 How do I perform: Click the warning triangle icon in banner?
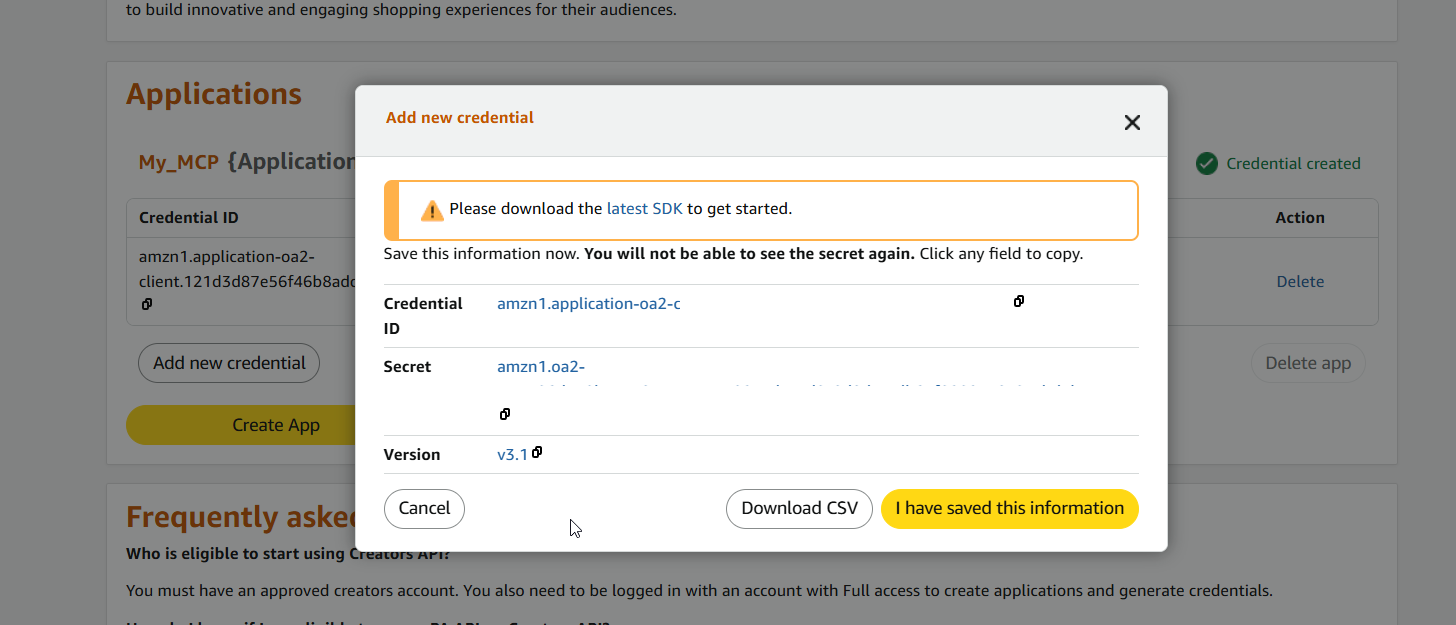(432, 210)
